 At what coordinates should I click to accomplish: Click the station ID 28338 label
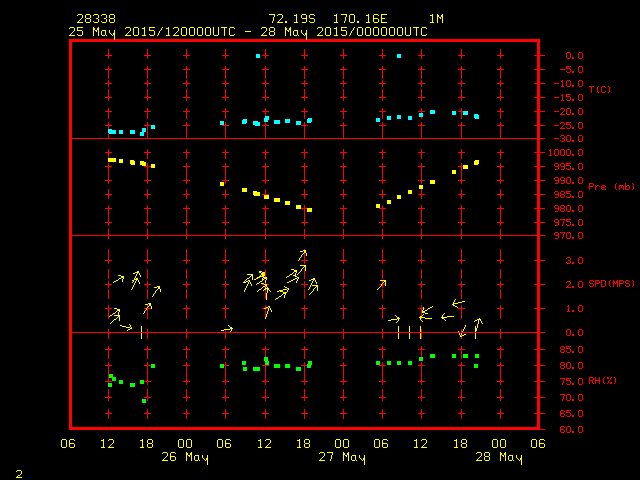95,19
